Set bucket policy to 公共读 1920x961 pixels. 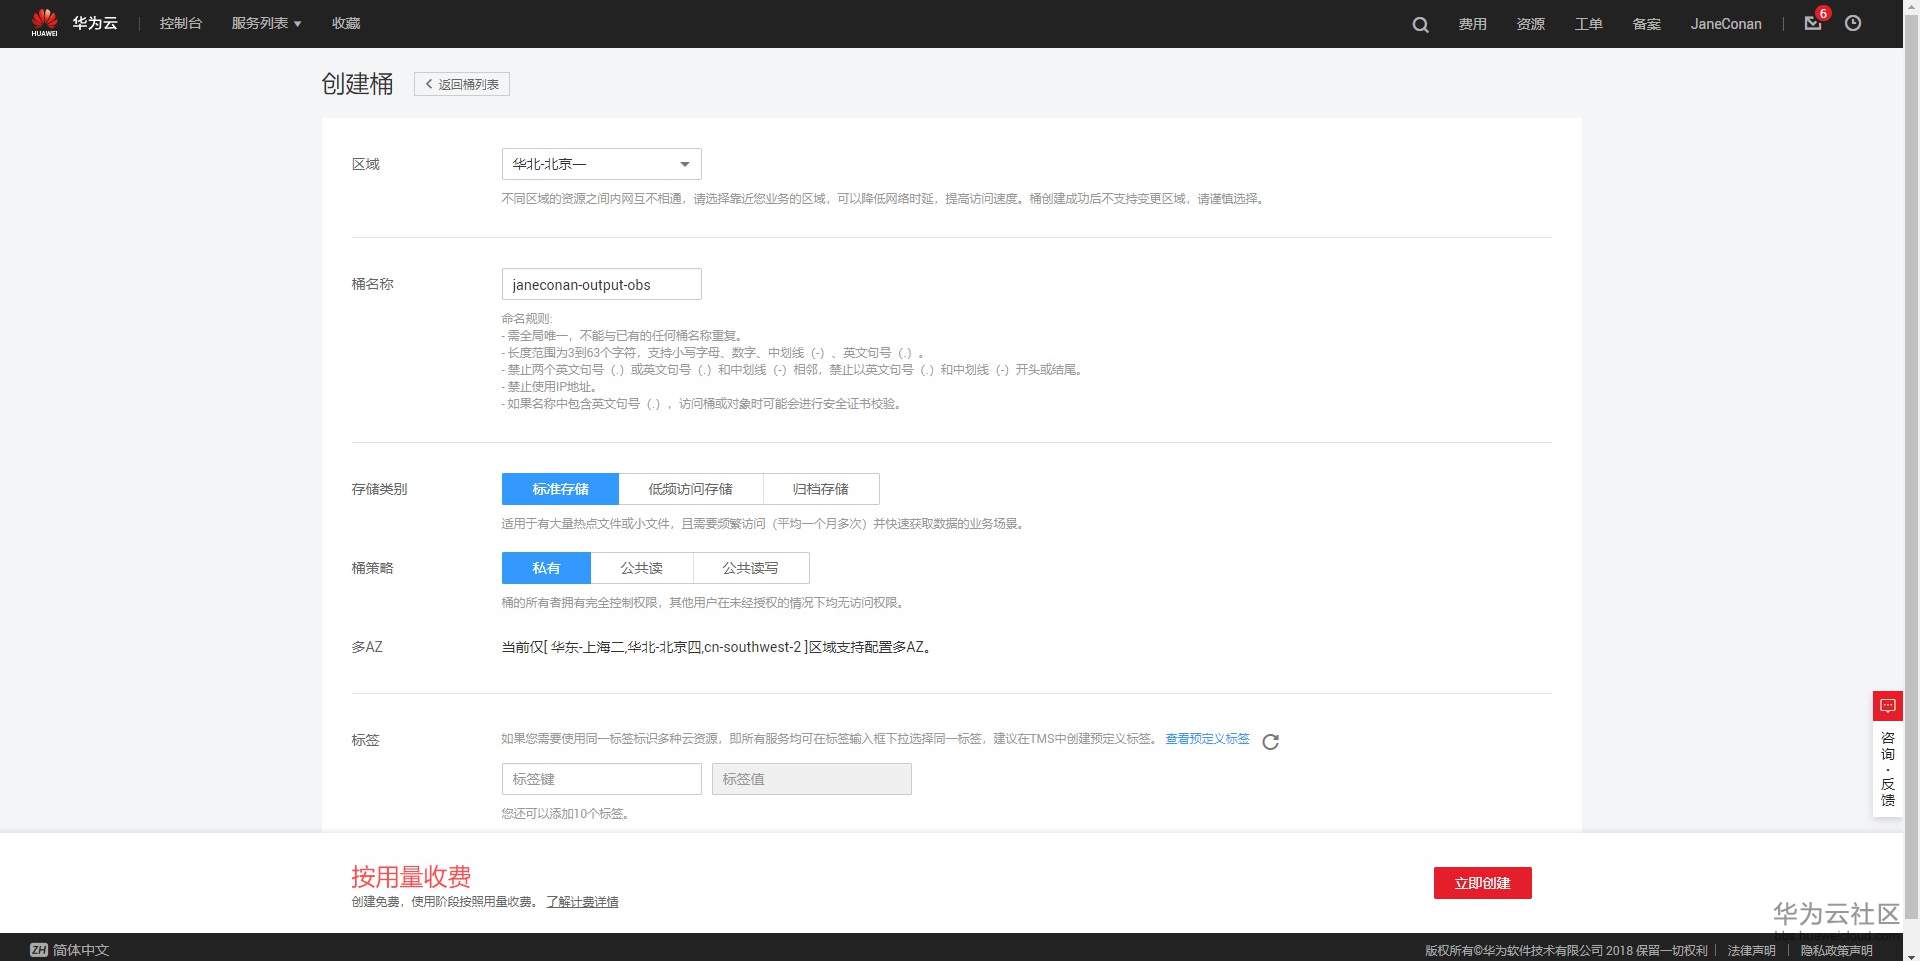pyautogui.click(x=641, y=568)
